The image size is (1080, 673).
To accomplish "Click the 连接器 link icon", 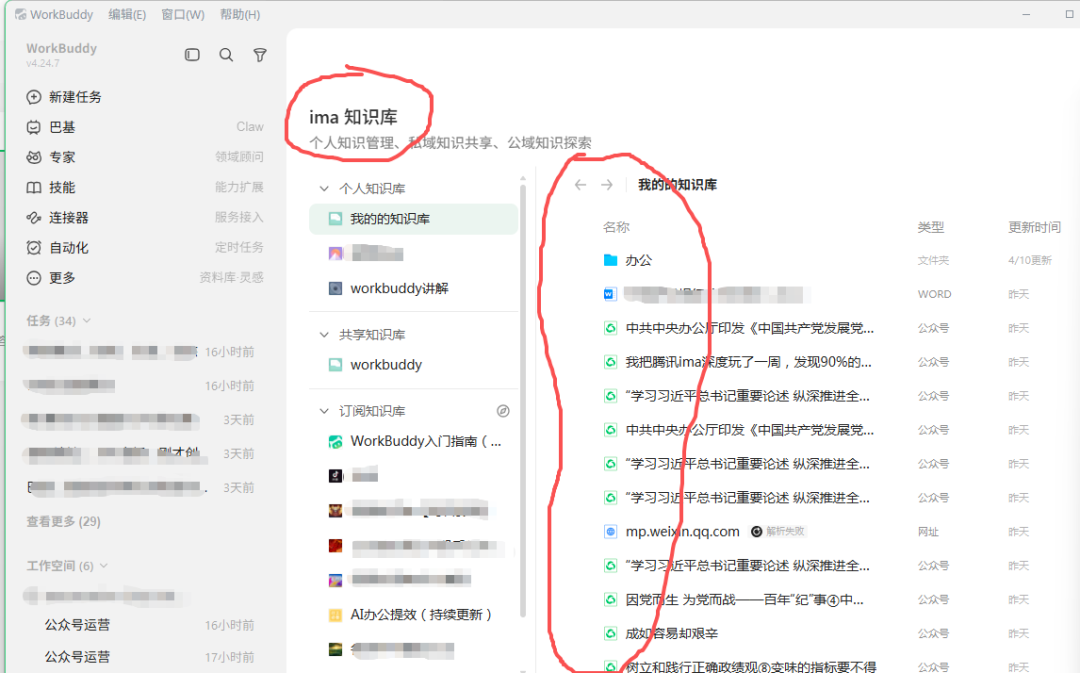I will 34,218.
